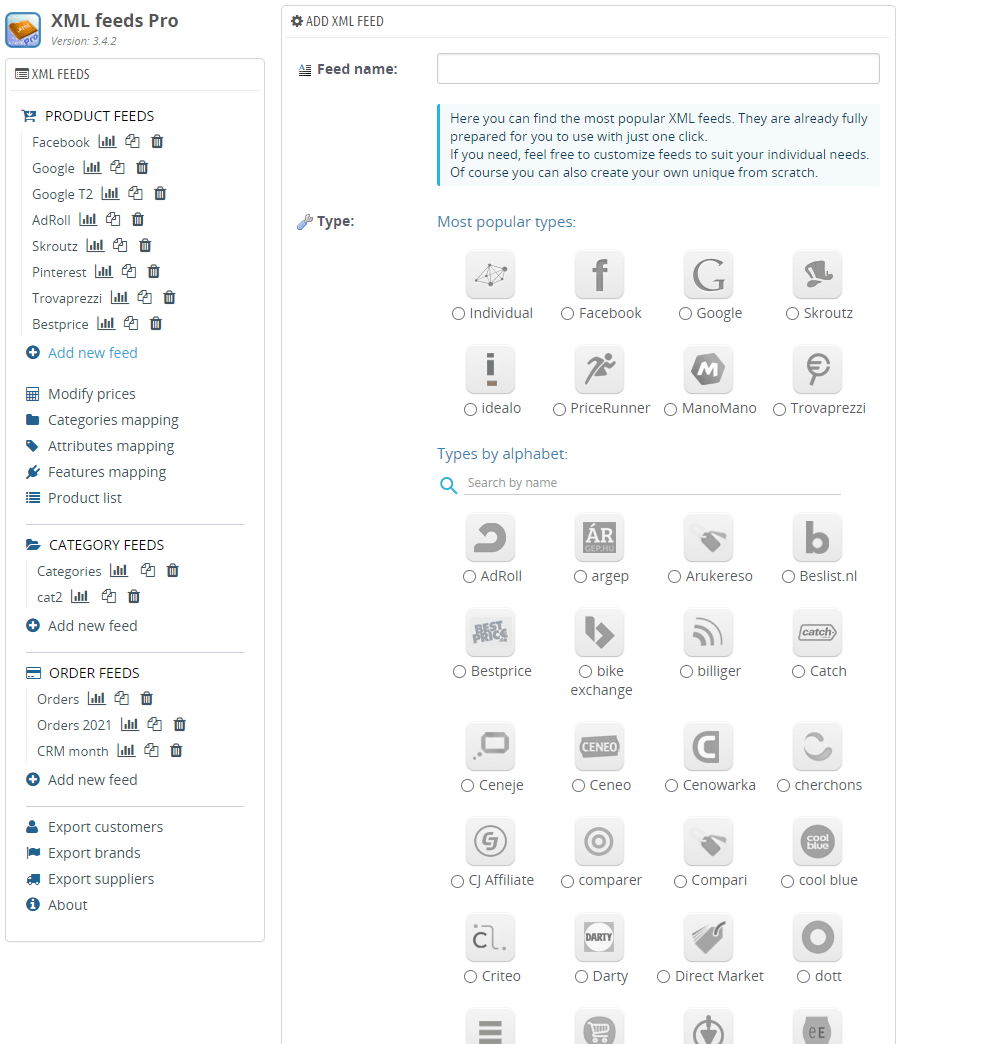
Task: Add new feed under Order Feeds
Action: pos(93,780)
